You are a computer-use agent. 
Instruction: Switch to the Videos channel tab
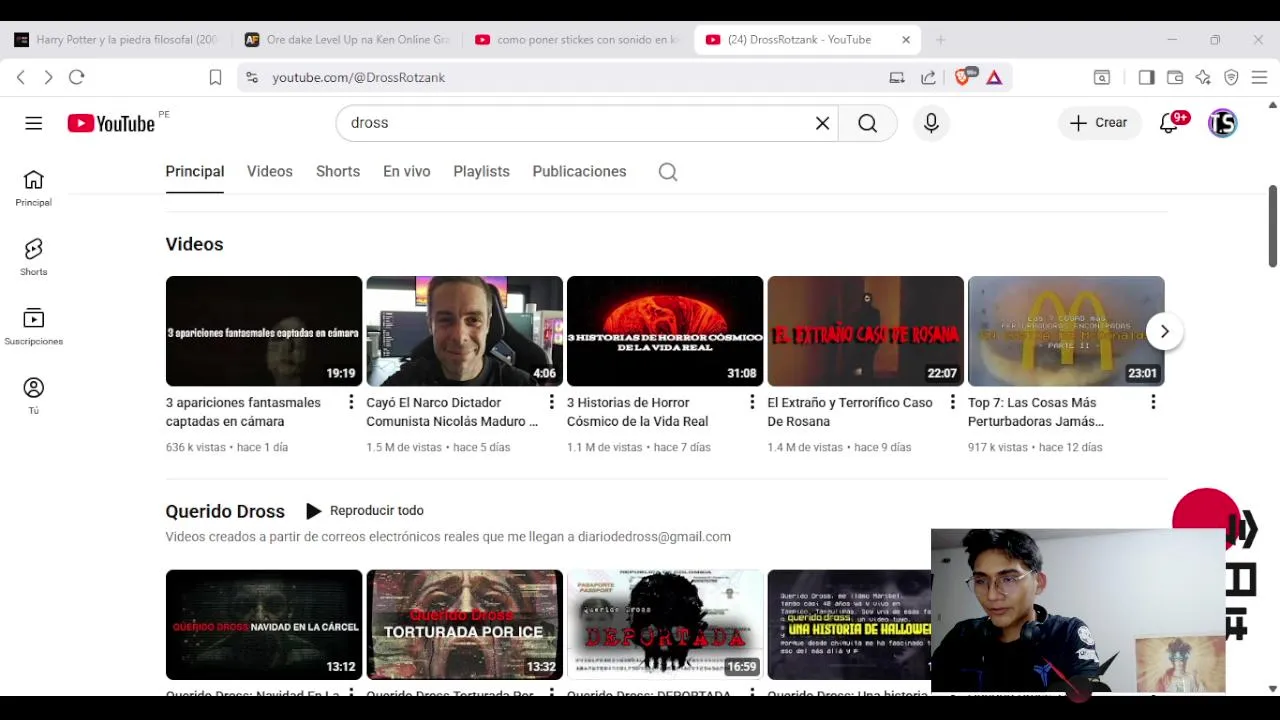coord(270,171)
